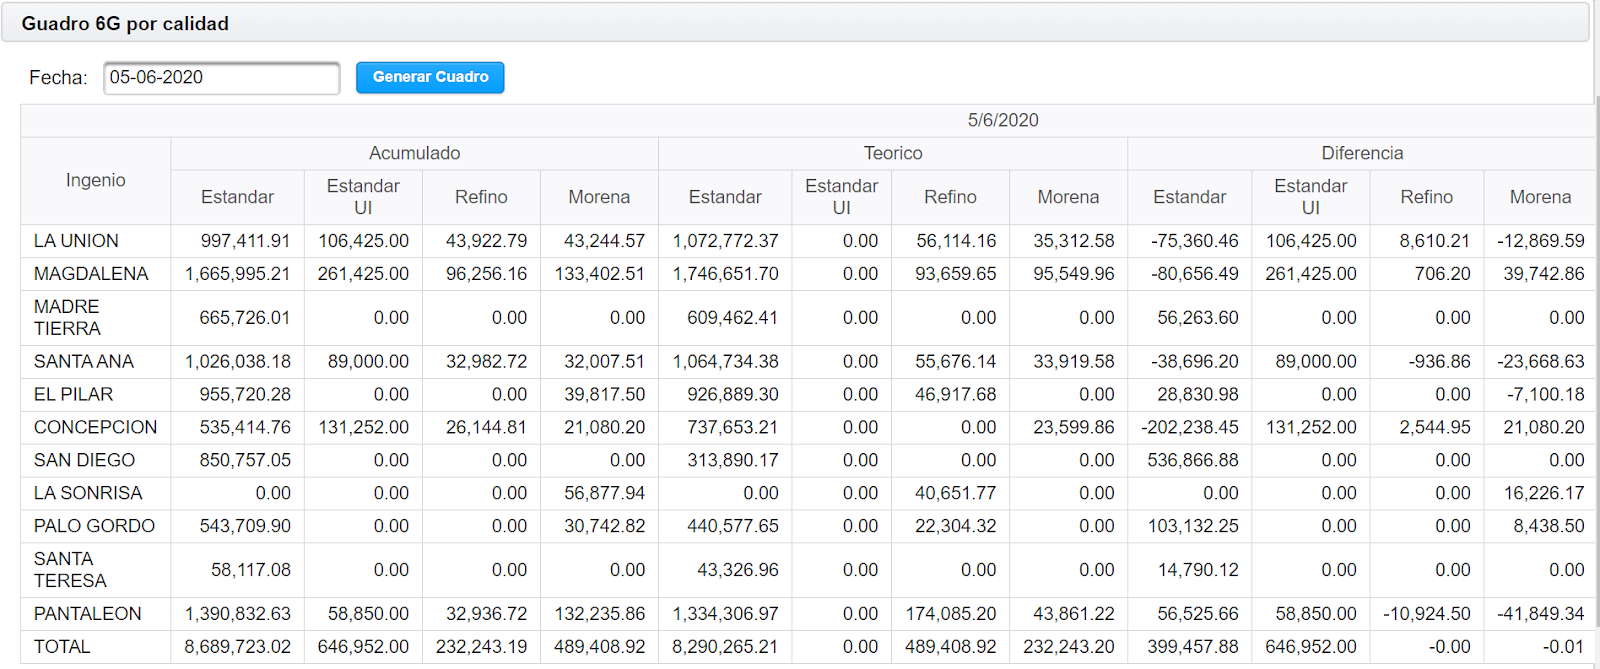Click total value 8,689,723.02

tap(237, 647)
